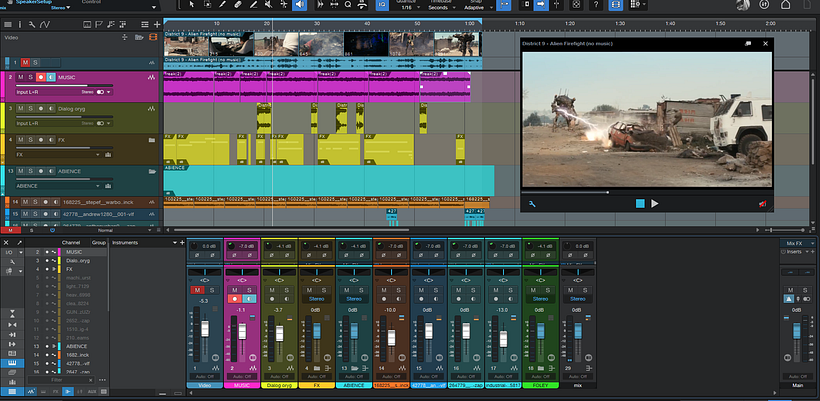820x401 pixels.
Task: Click Auto: Off on the FOLEY mixer channel
Action: [x=540, y=376]
